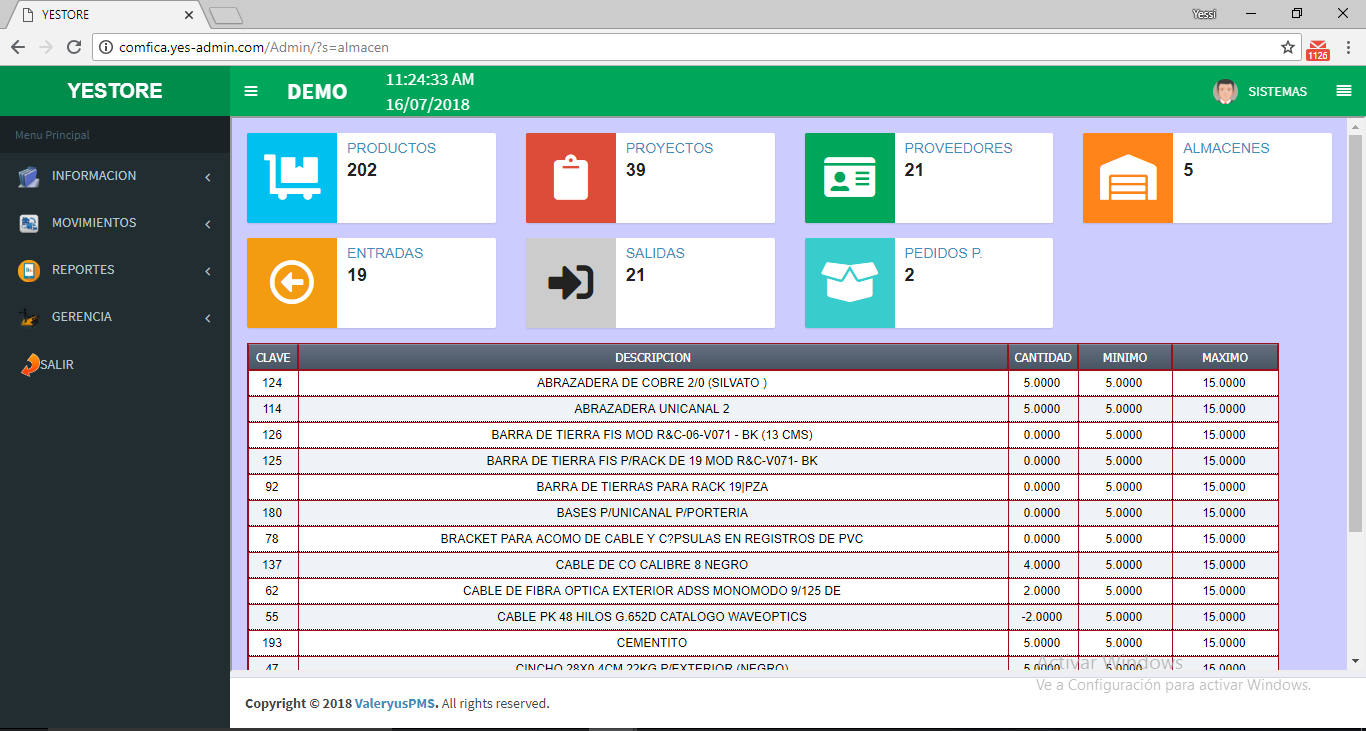Click the Gmail extension icon in browser
The image size is (1366, 731).
point(1318,48)
